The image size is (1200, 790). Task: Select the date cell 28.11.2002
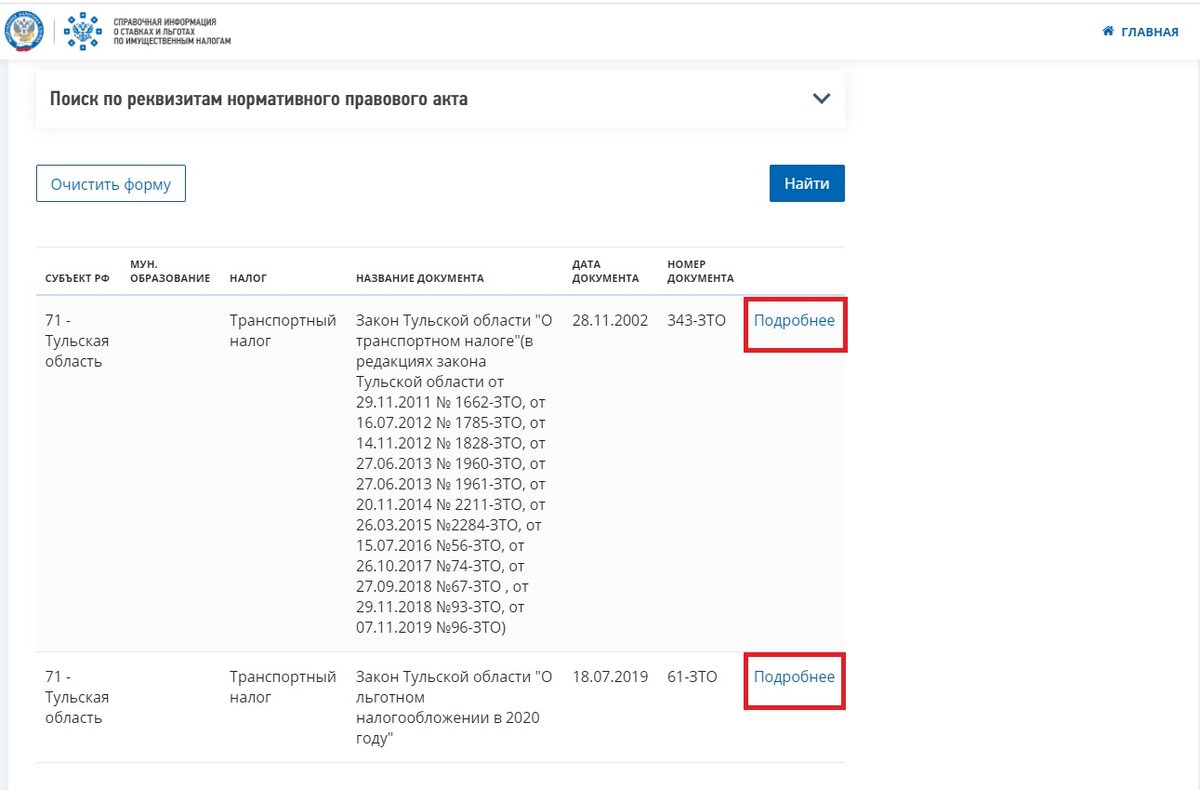click(x=610, y=321)
